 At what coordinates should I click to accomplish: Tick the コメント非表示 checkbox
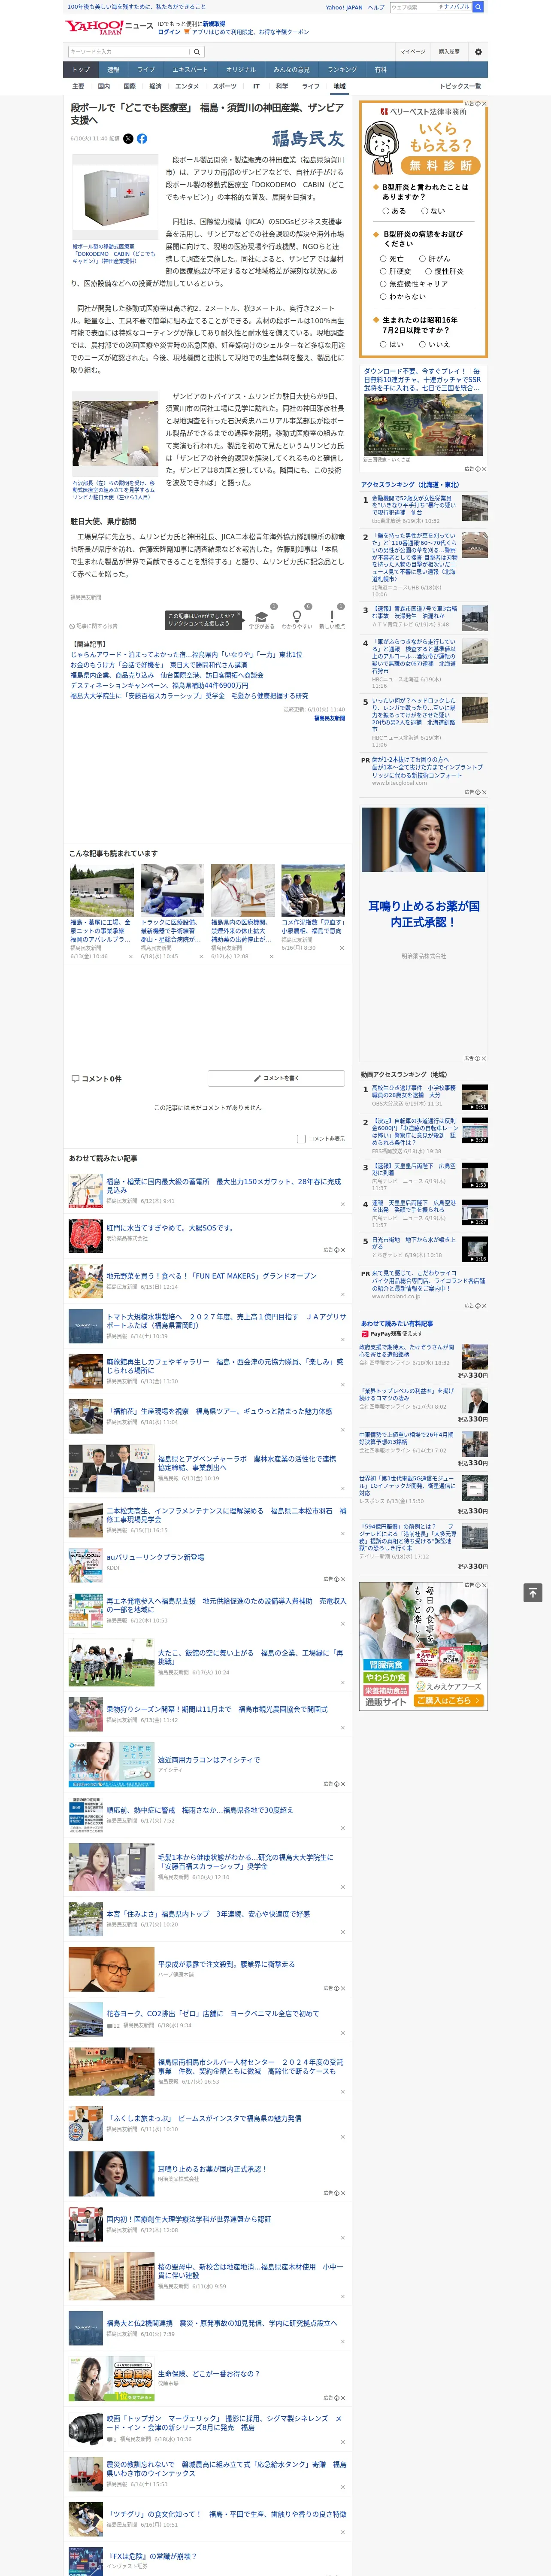[301, 1139]
